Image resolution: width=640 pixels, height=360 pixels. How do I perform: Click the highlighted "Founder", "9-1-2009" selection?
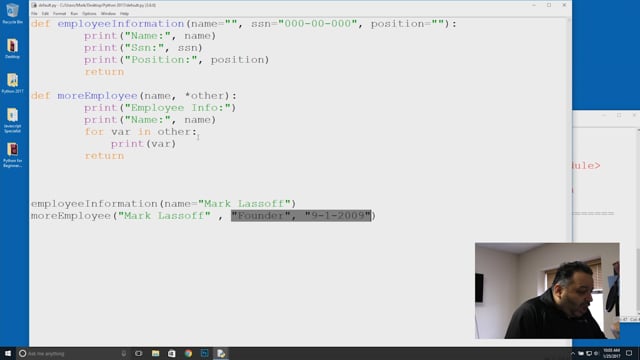(301, 216)
